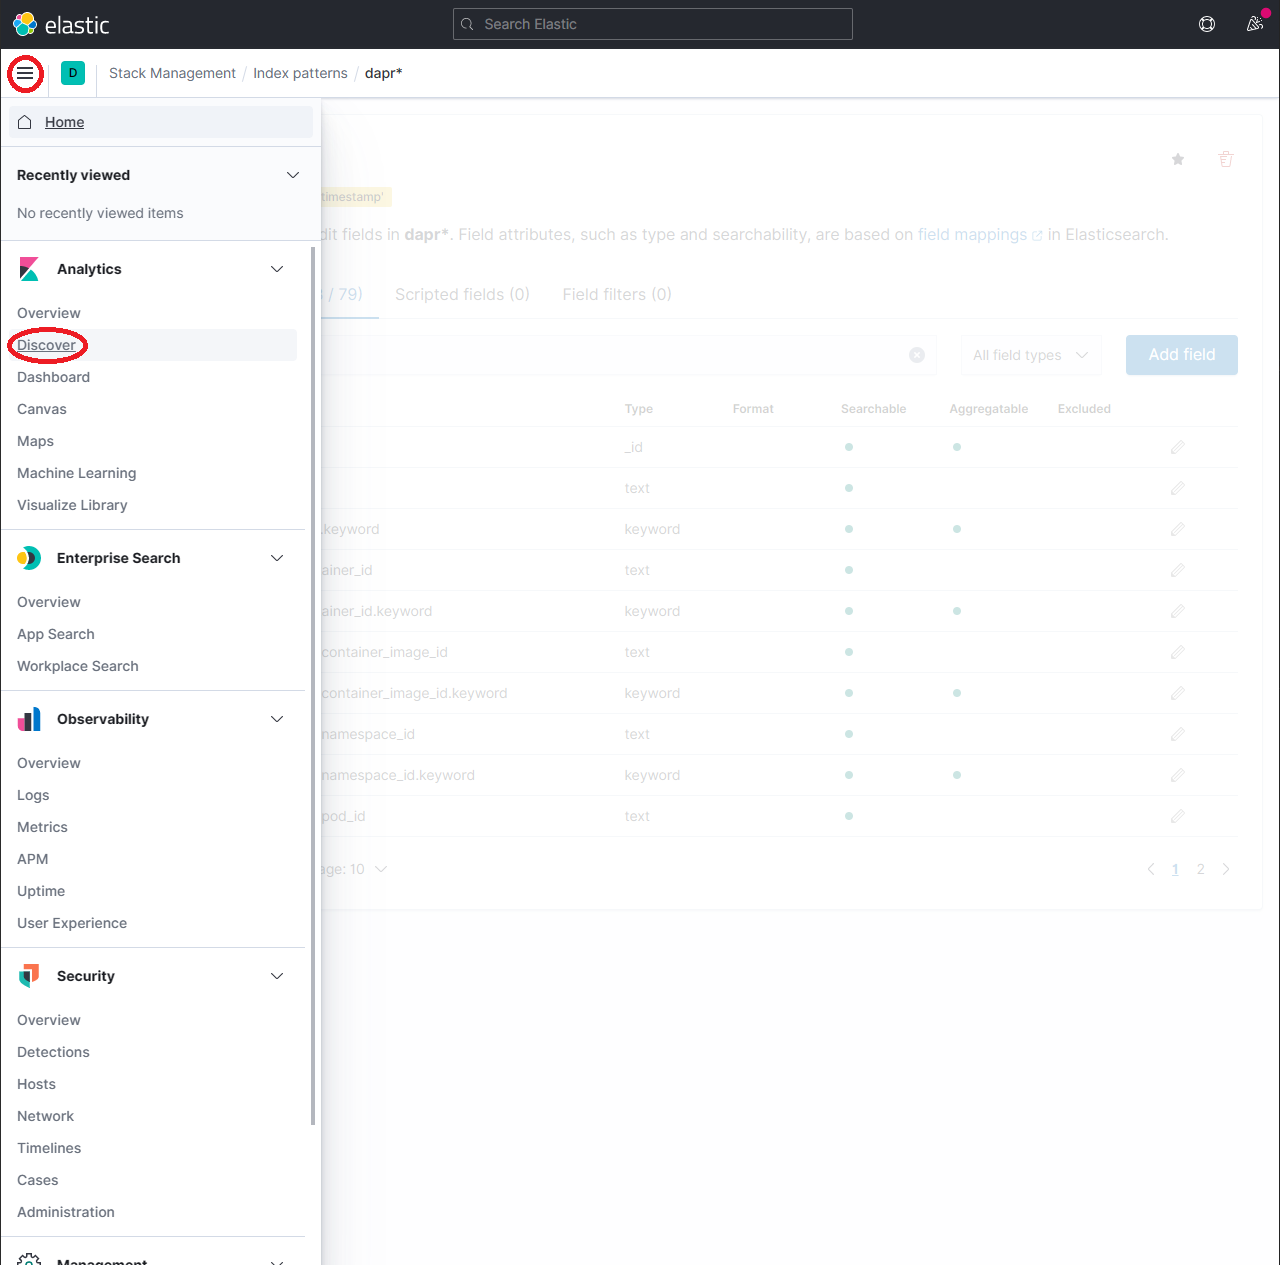The height and width of the screenshot is (1265, 1280).
Task: Collapse the Observability section
Action: pos(277,719)
